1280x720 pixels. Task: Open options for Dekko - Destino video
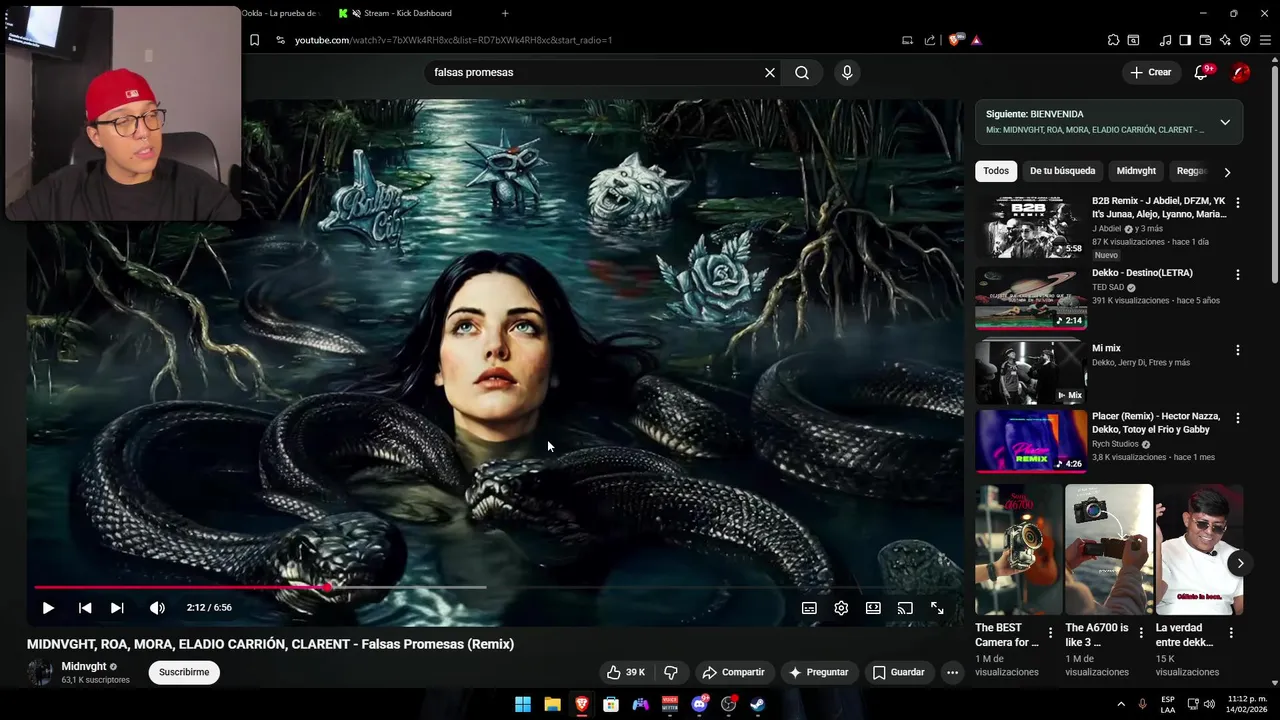(1238, 275)
